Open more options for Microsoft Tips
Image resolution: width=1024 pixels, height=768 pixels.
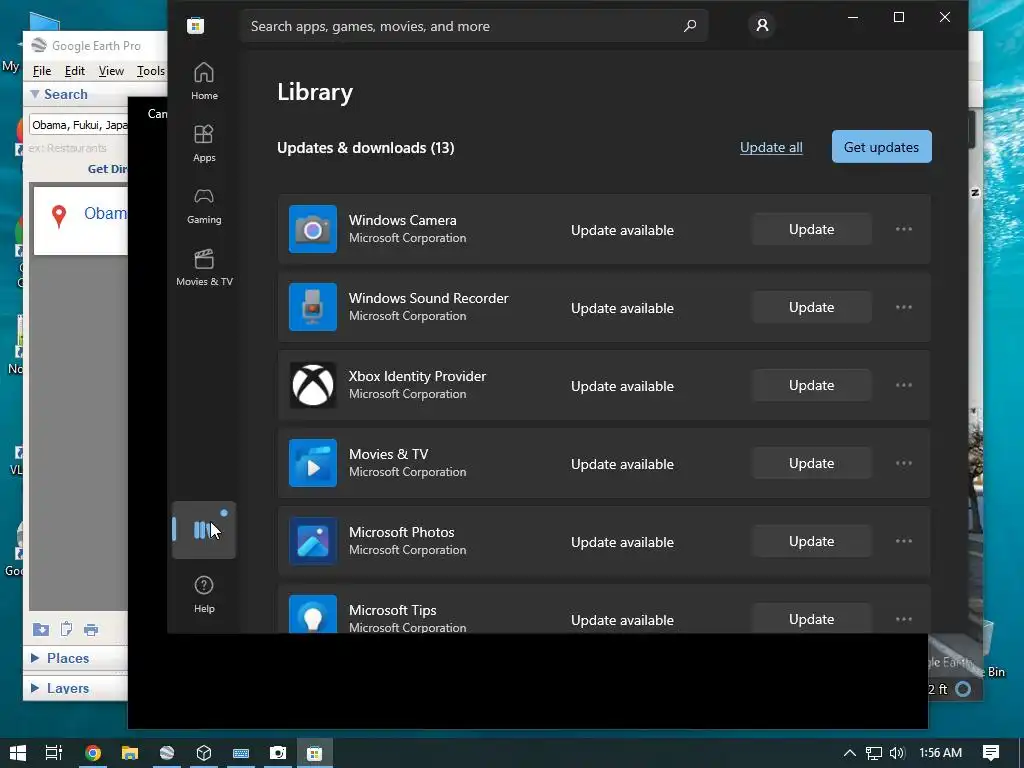pyautogui.click(x=904, y=619)
